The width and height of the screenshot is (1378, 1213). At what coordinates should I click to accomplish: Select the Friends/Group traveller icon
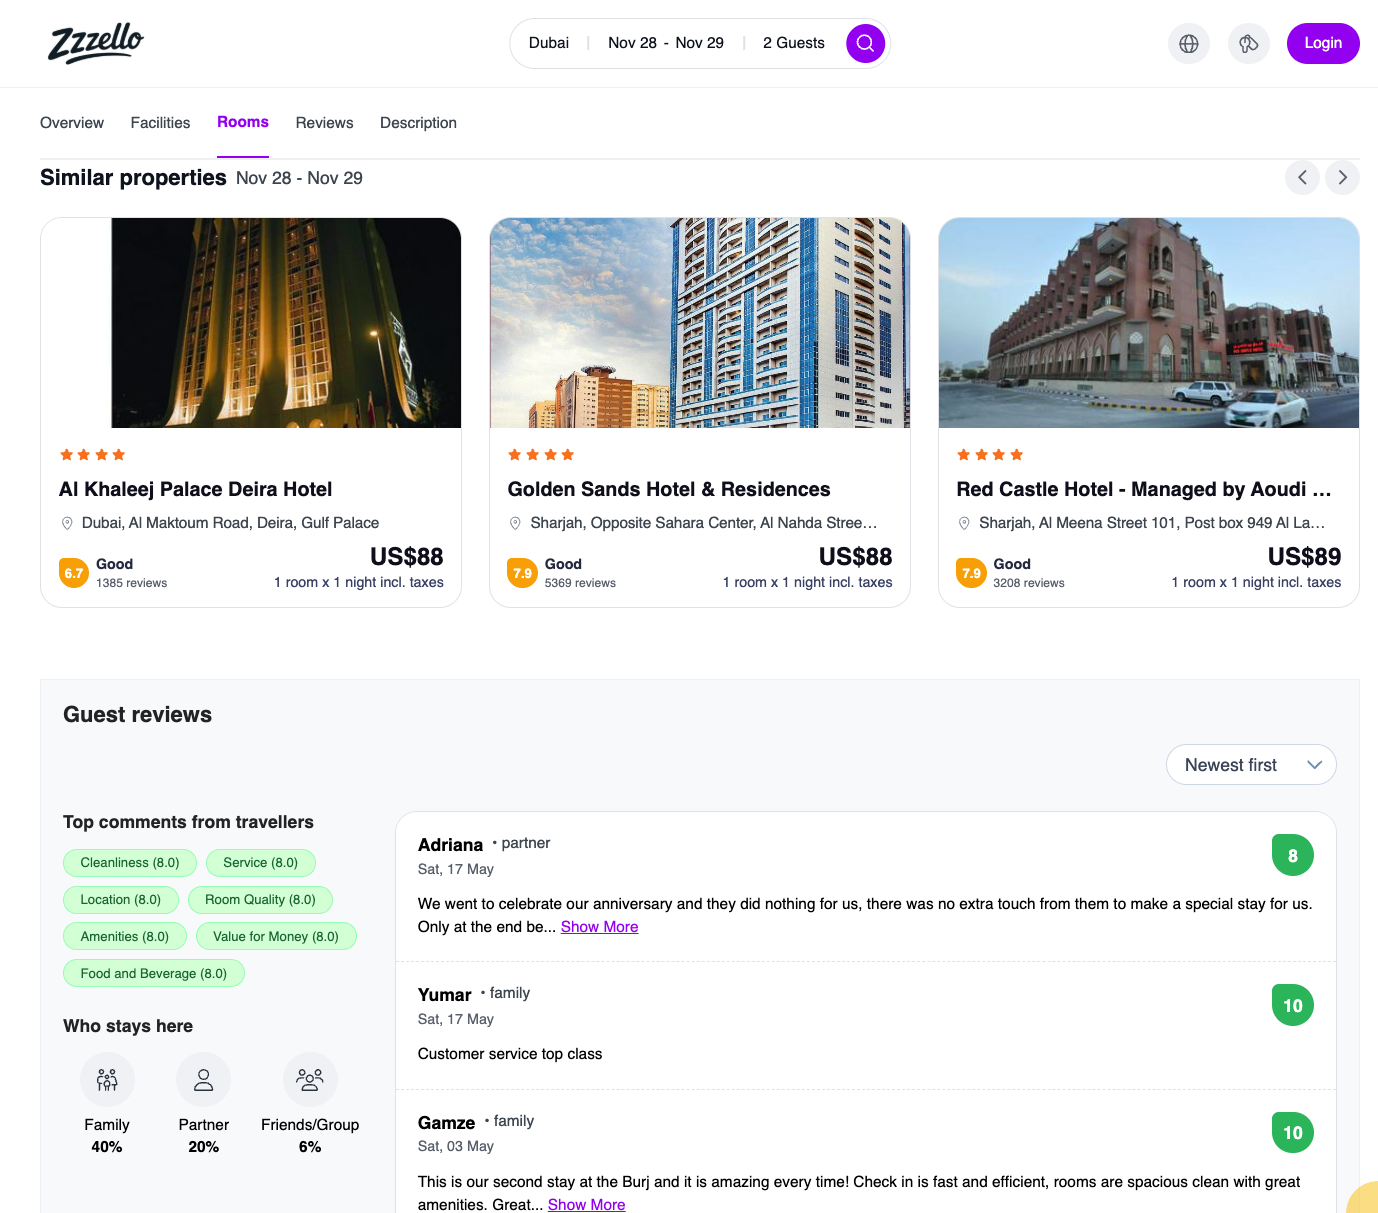coord(310,1079)
